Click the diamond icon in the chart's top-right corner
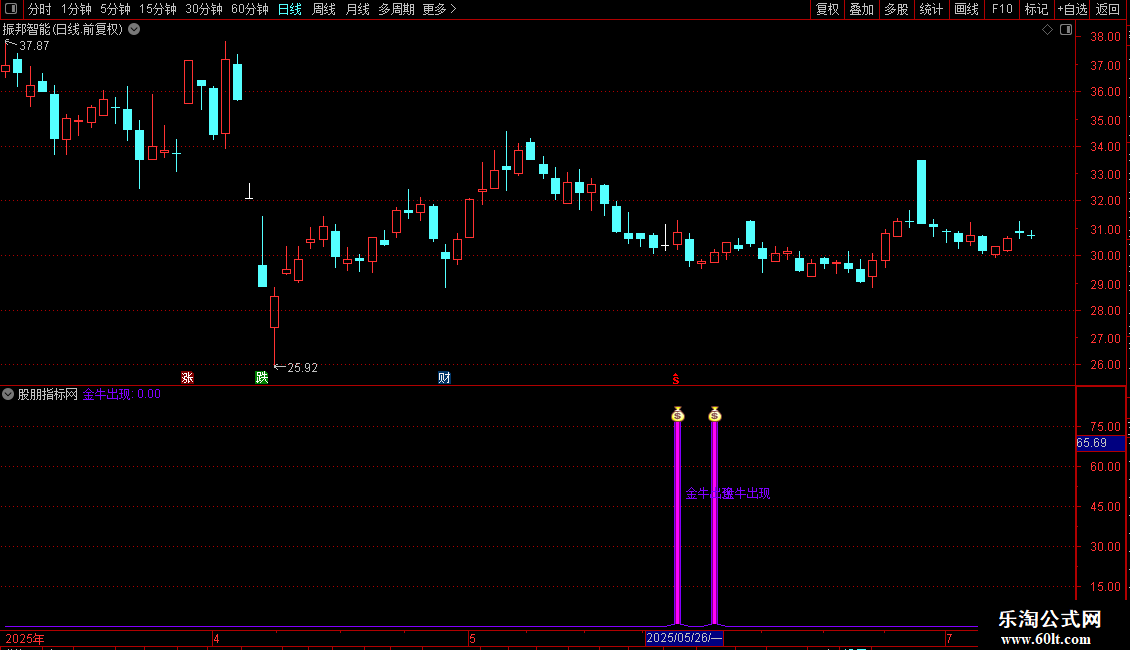This screenshot has width=1130, height=650. pyautogui.click(x=1048, y=30)
